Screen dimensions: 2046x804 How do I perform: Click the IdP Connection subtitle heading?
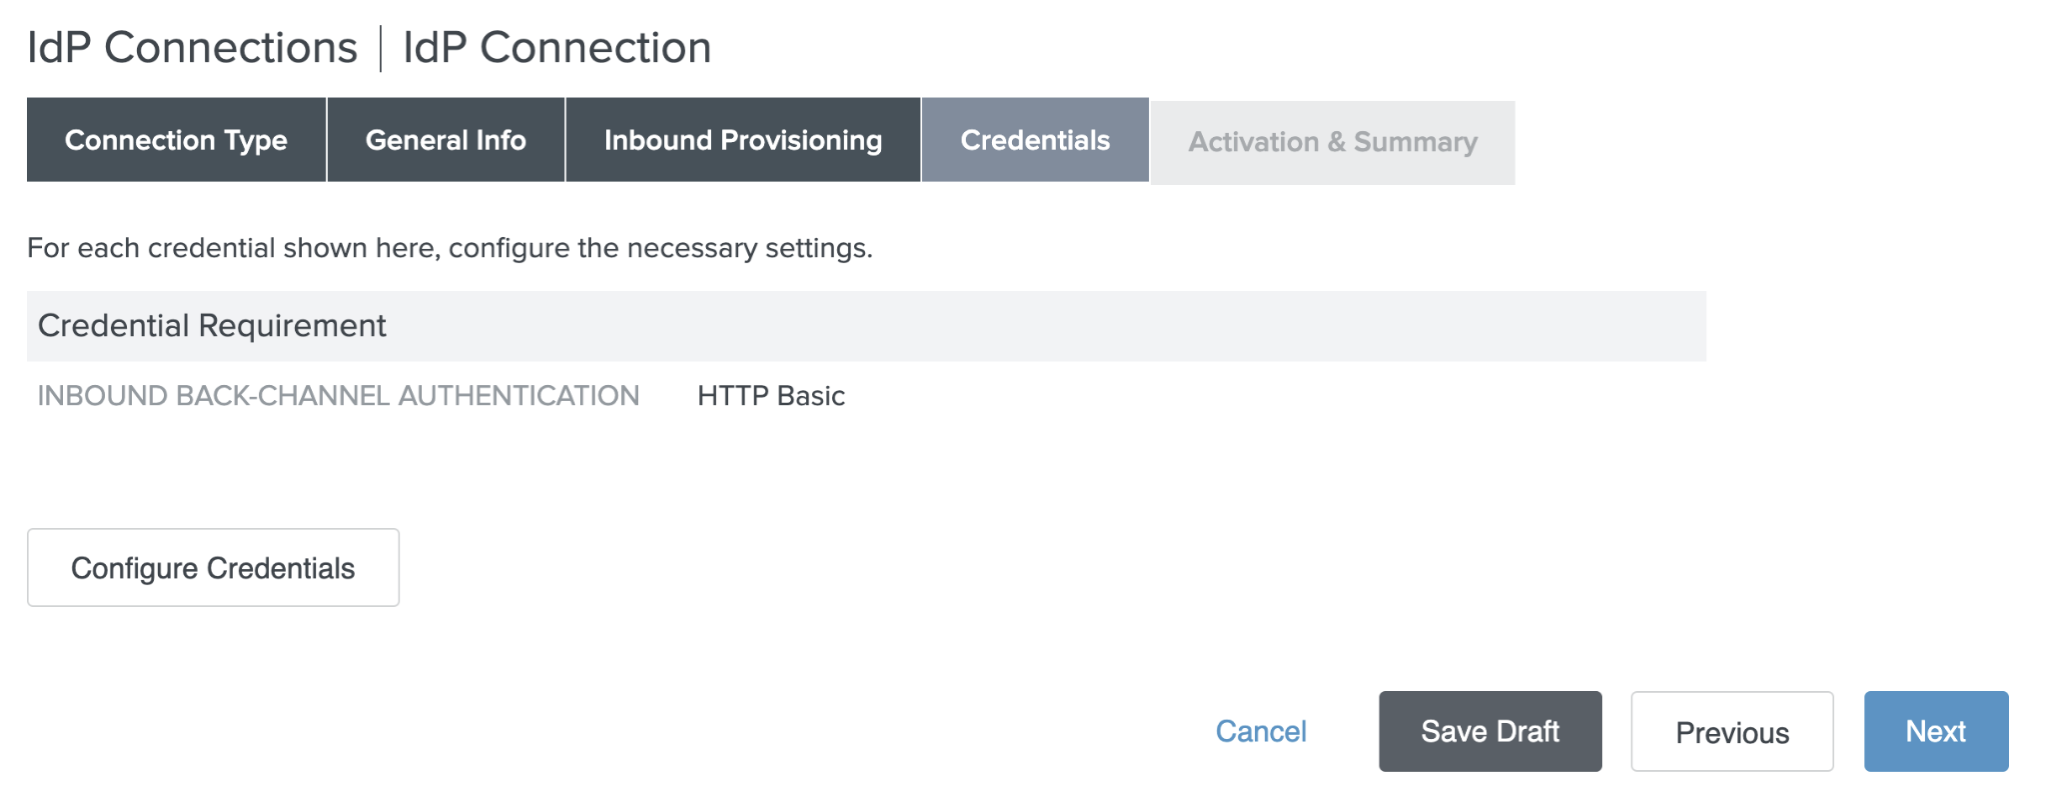tap(557, 48)
